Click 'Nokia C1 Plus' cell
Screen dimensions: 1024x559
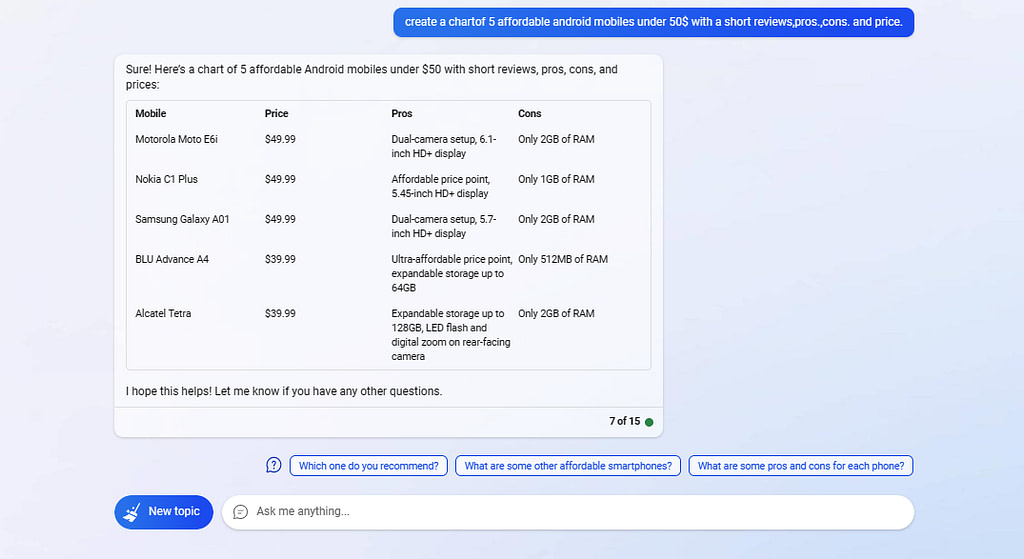167,179
